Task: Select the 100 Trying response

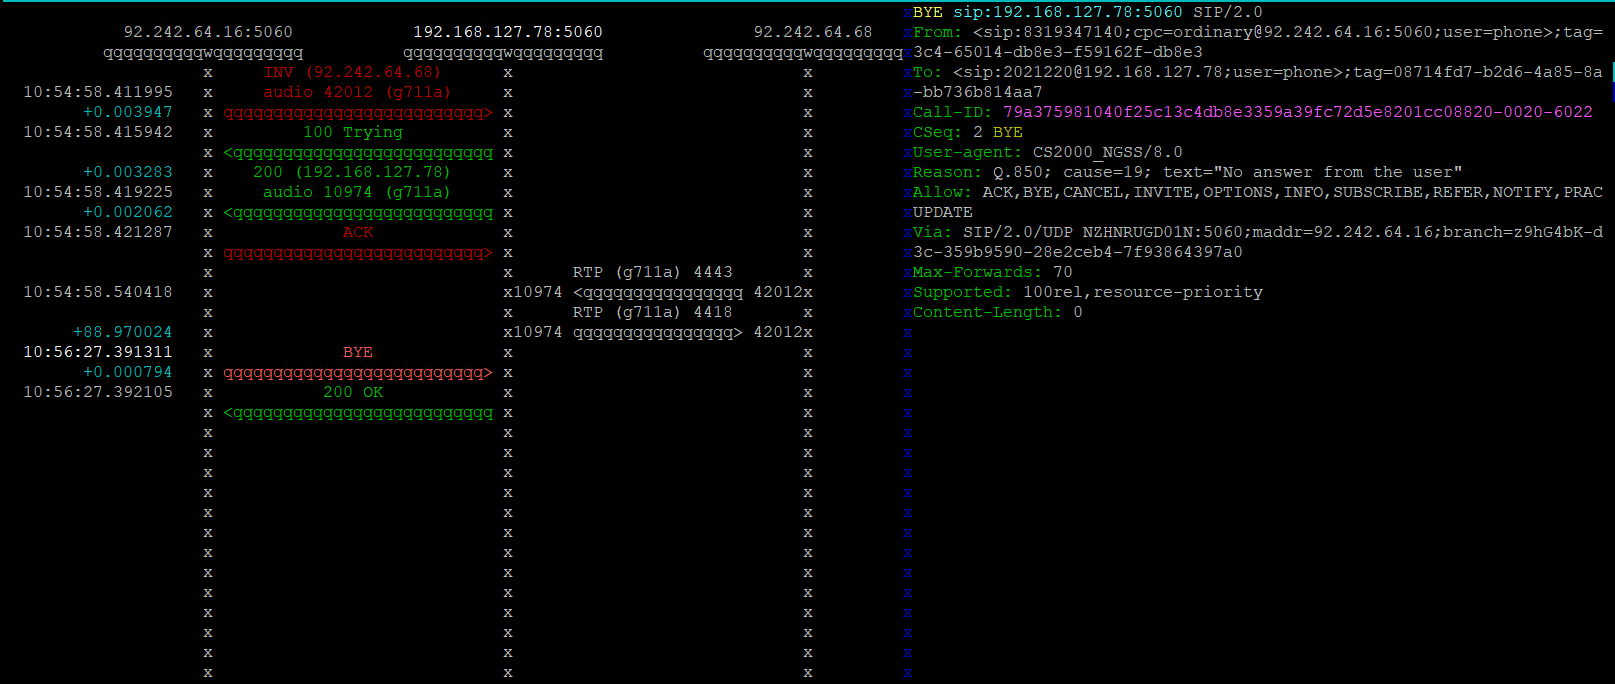Action: (352, 132)
